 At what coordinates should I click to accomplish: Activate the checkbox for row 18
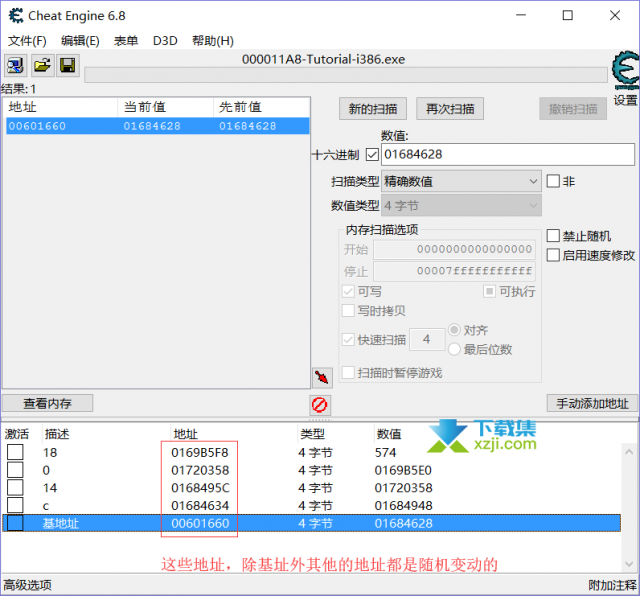(x=15, y=452)
